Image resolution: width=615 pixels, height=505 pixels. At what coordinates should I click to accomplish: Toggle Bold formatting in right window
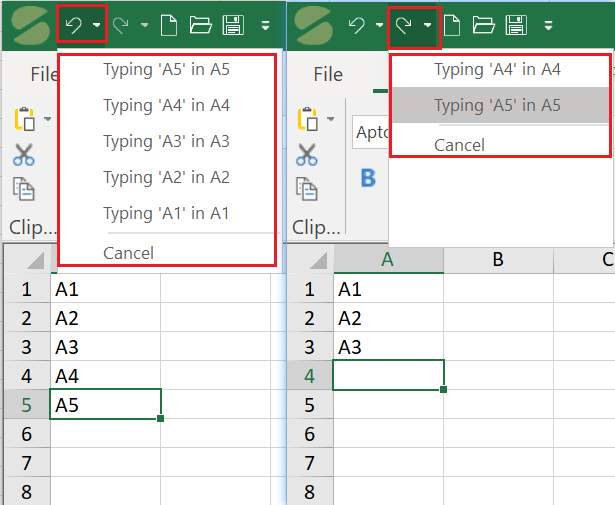[368, 178]
